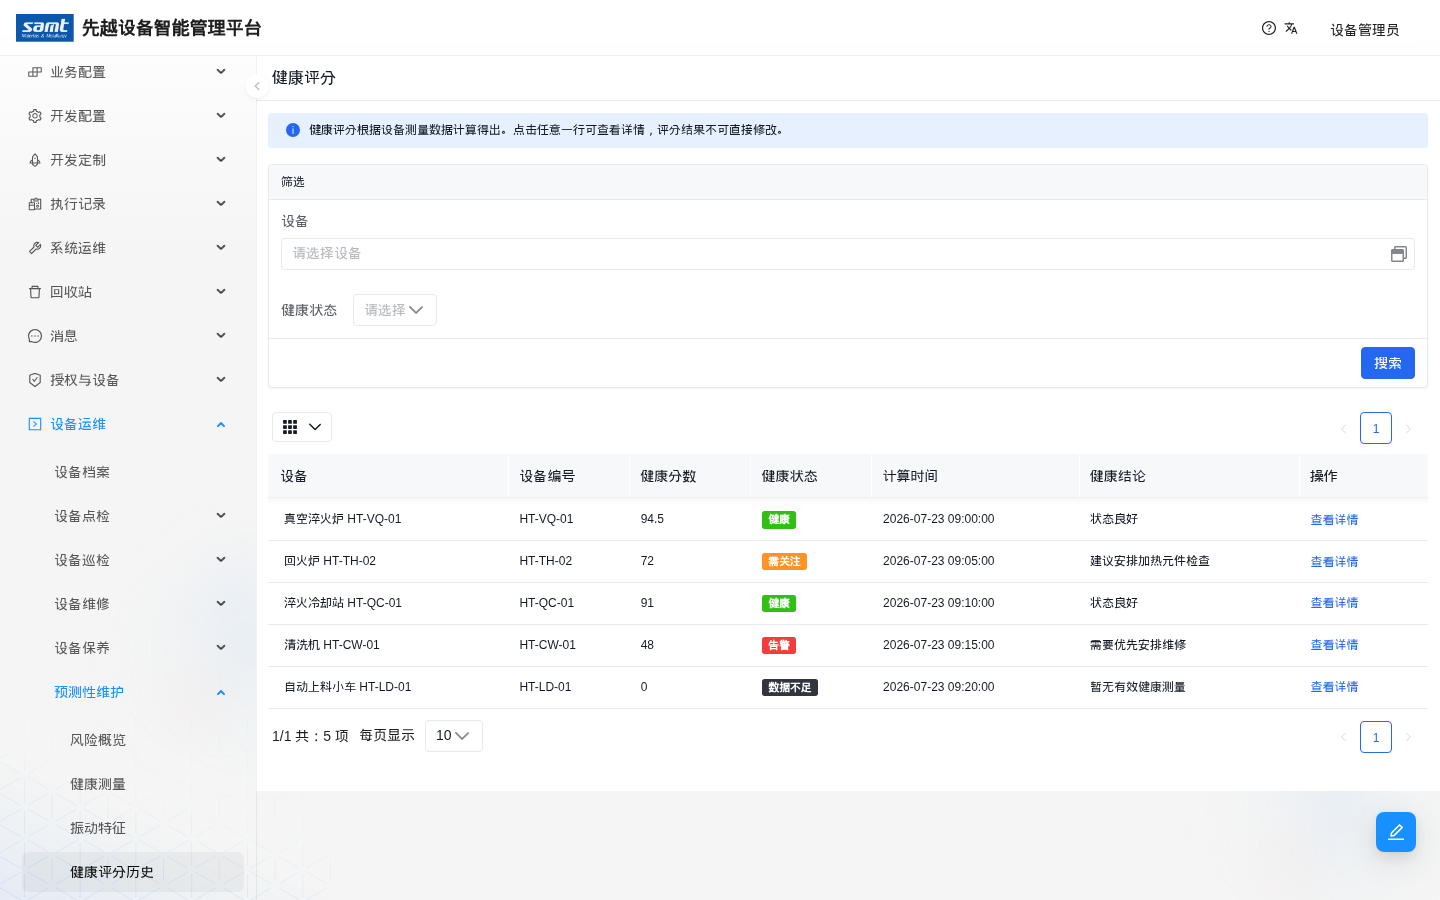
Task: Expand the 设备保养 submenu
Action: [221, 648]
